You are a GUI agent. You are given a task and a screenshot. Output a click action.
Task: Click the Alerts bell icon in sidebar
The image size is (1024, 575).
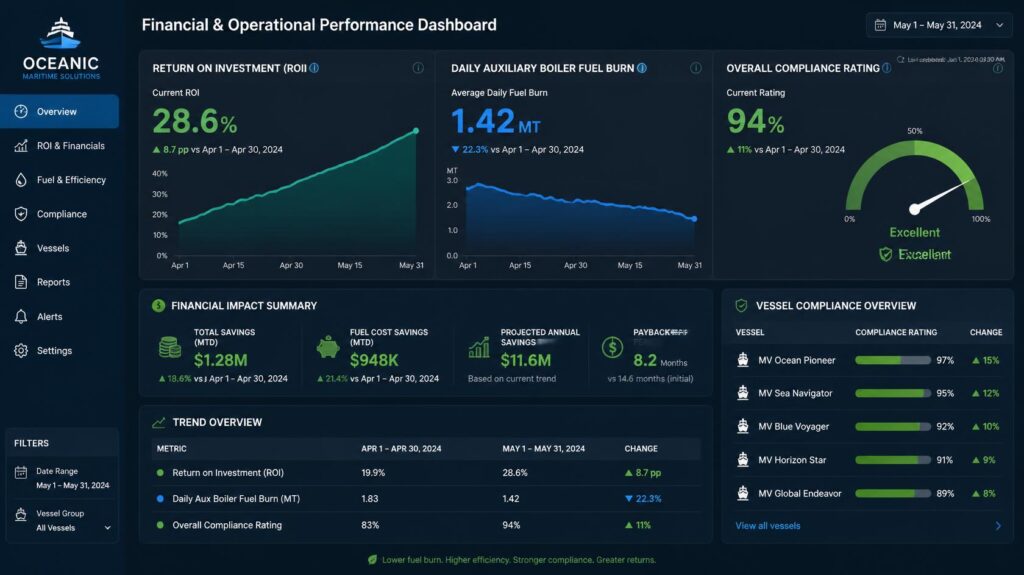[21, 317]
